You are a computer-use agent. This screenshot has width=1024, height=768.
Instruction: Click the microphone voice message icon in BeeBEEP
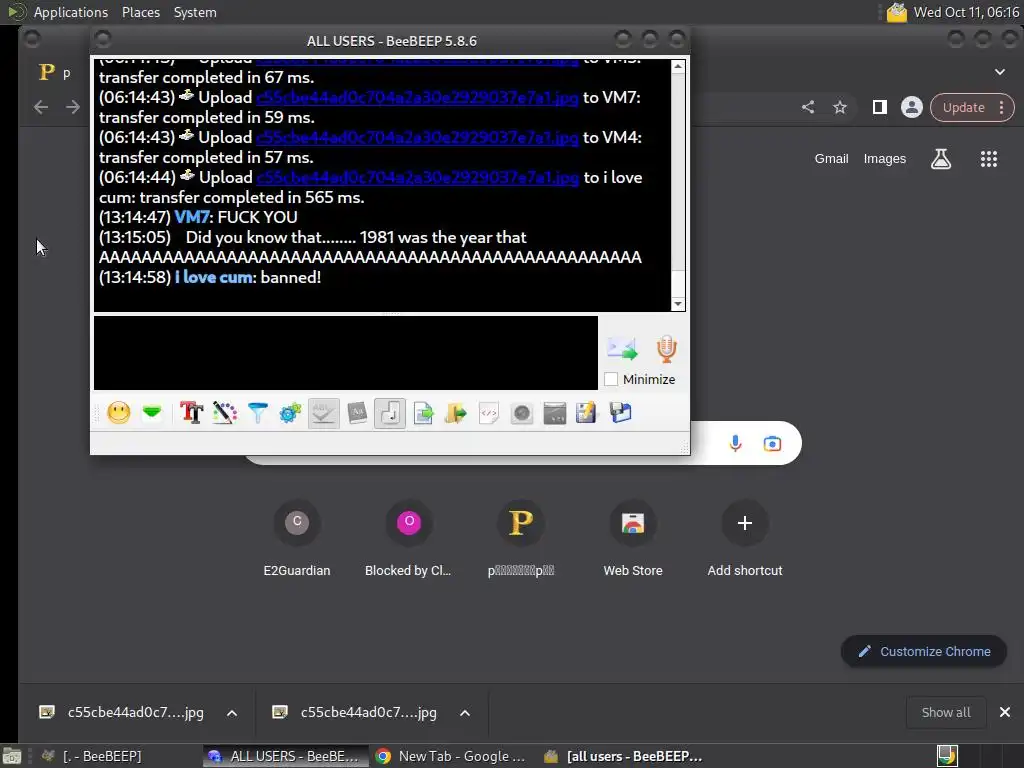coord(666,349)
